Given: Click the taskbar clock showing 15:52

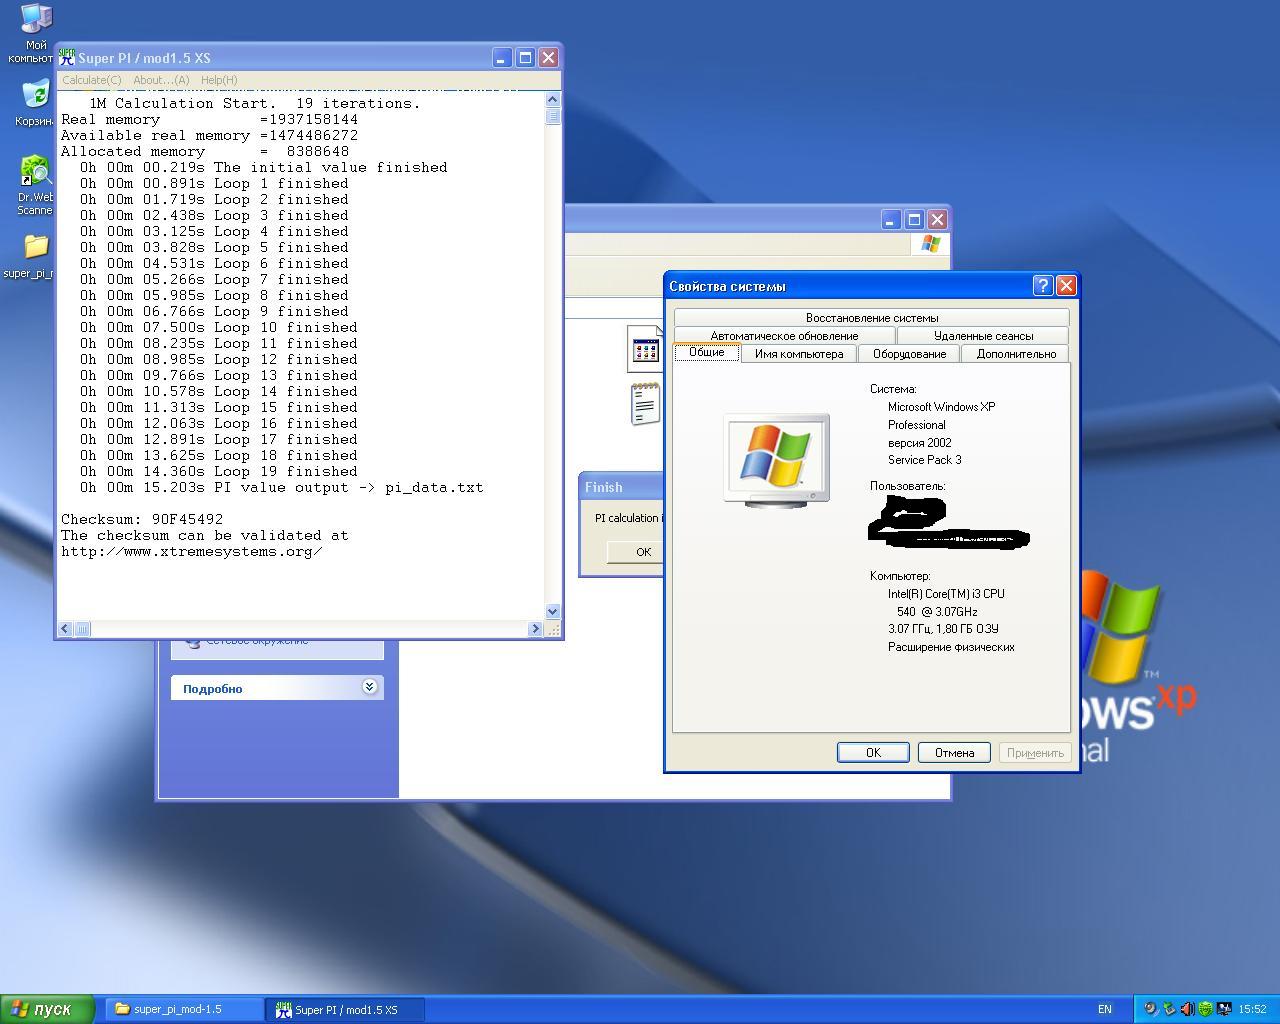Looking at the screenshot, I should (1252, 1009).
